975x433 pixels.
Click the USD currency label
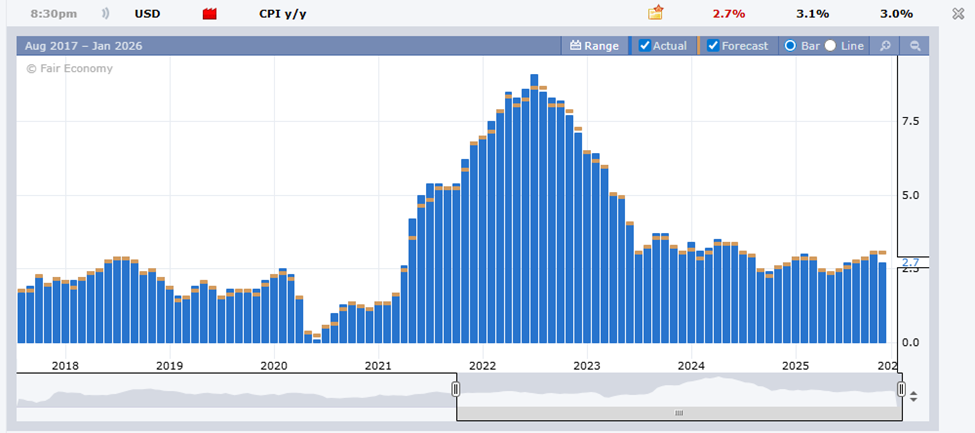click(x=146, y=14)
